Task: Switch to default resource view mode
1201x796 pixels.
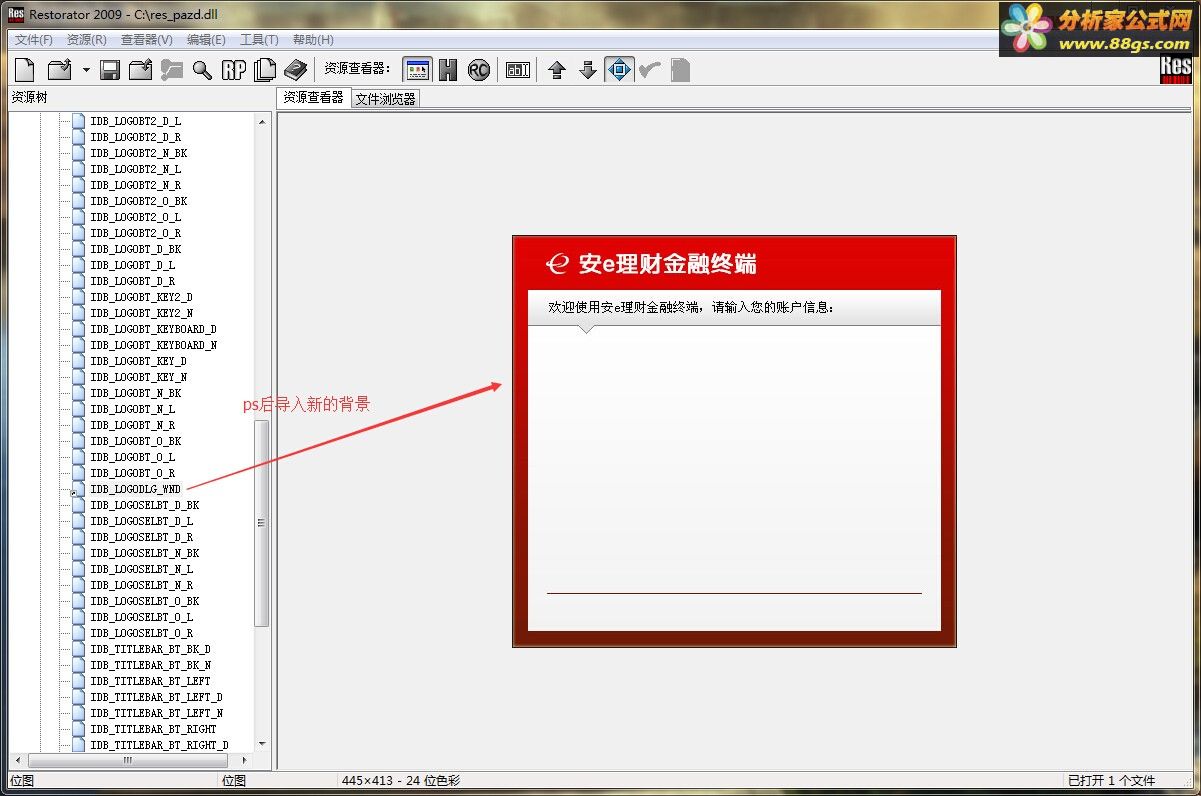Action: (x=417, y=70)
